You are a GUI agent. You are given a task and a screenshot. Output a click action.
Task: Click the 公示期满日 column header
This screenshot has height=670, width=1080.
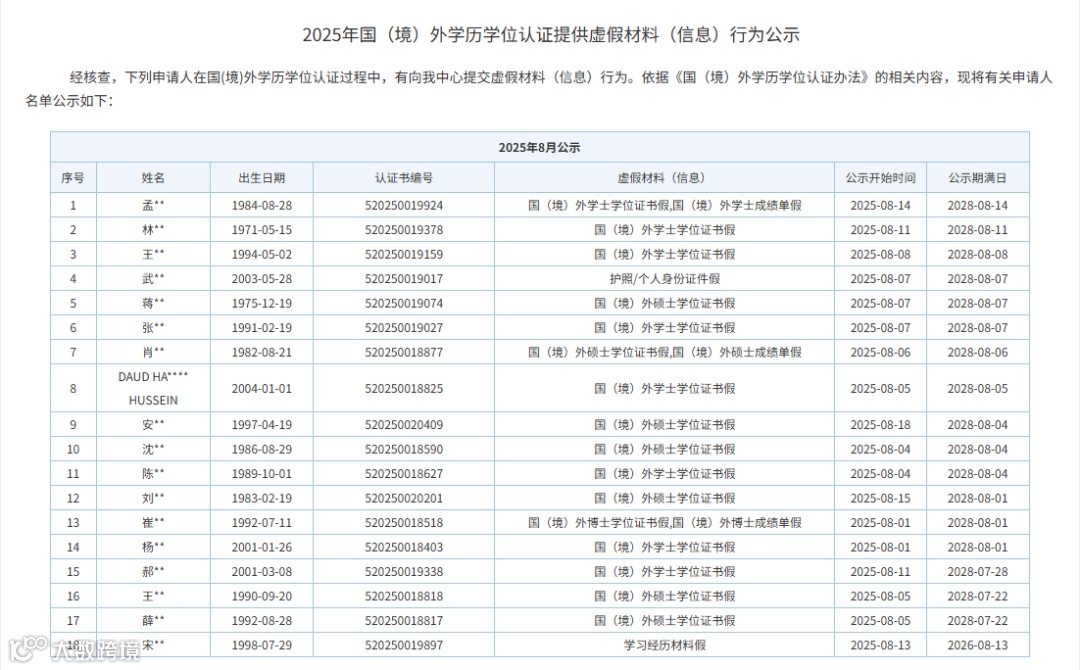click(x=977, y=178)
